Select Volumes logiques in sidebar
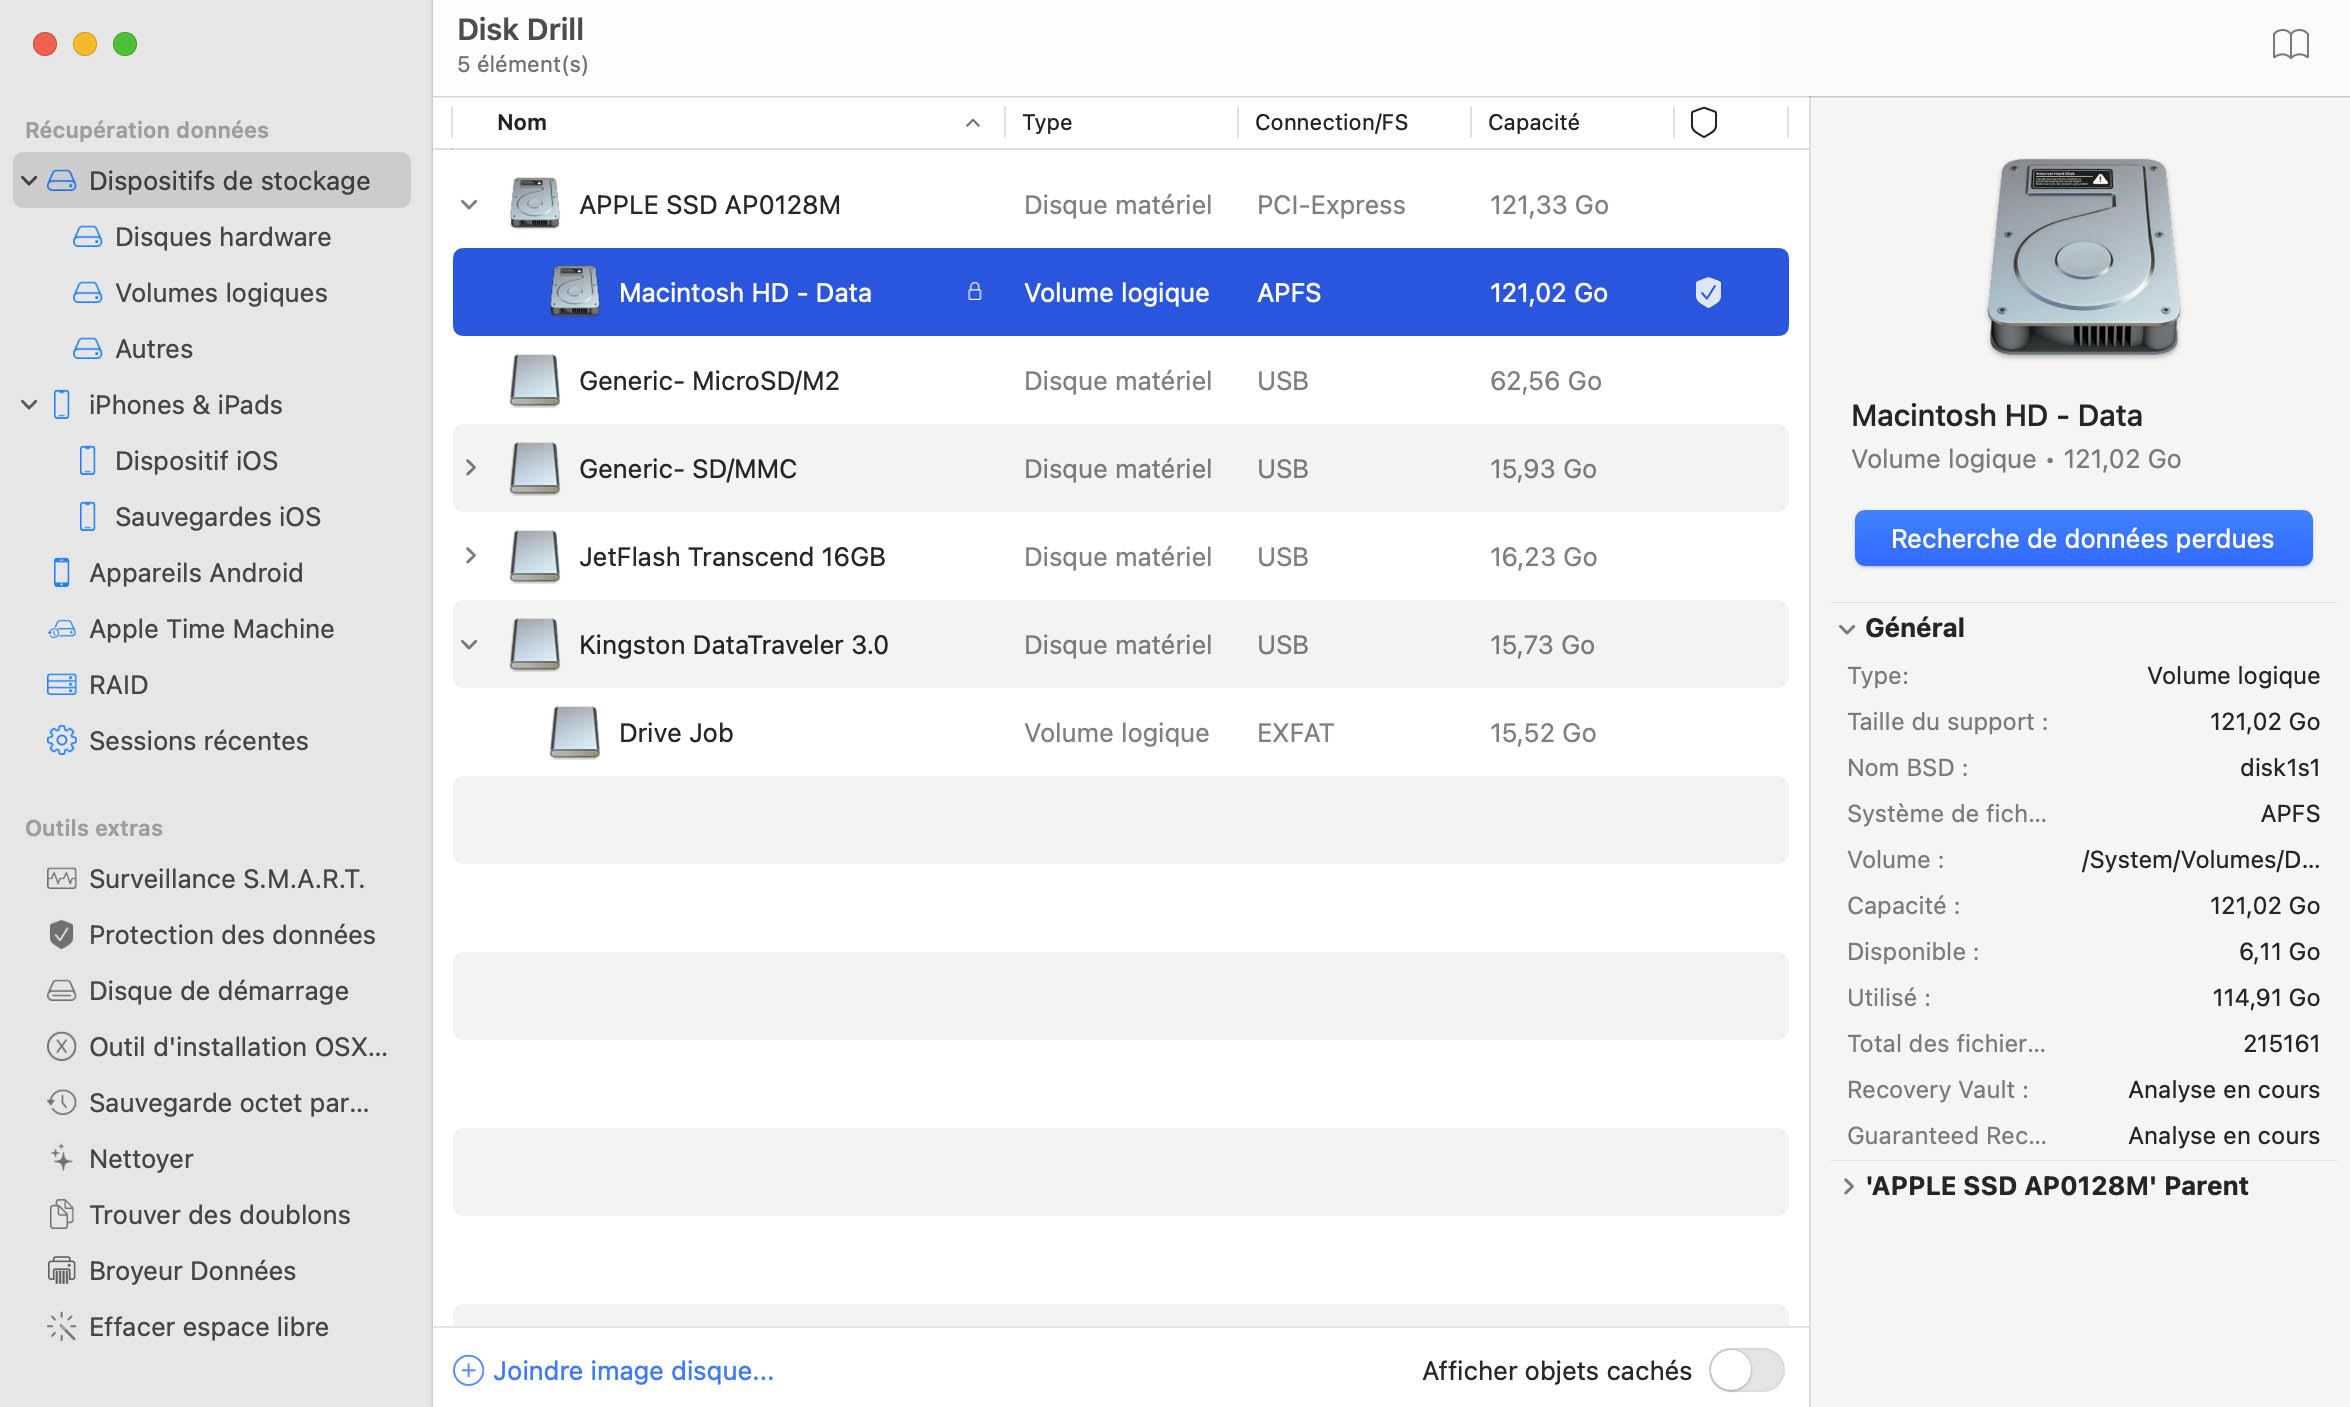Screen dimensions: 2350x1407 point(200,292)
